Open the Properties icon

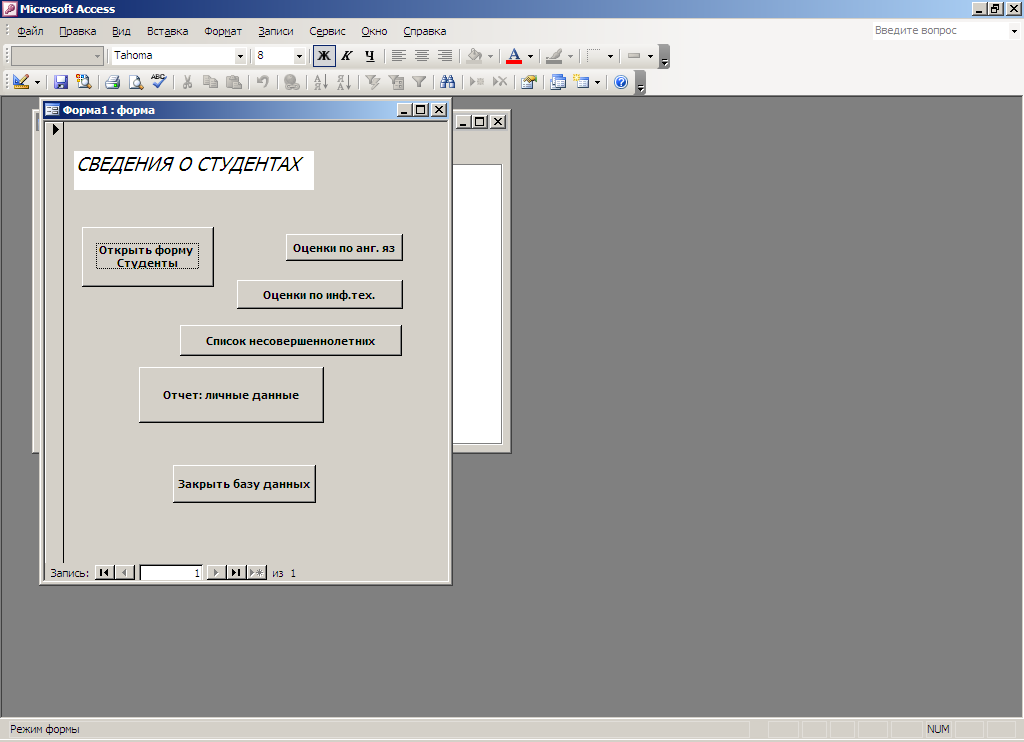click(x=529, y=82)
